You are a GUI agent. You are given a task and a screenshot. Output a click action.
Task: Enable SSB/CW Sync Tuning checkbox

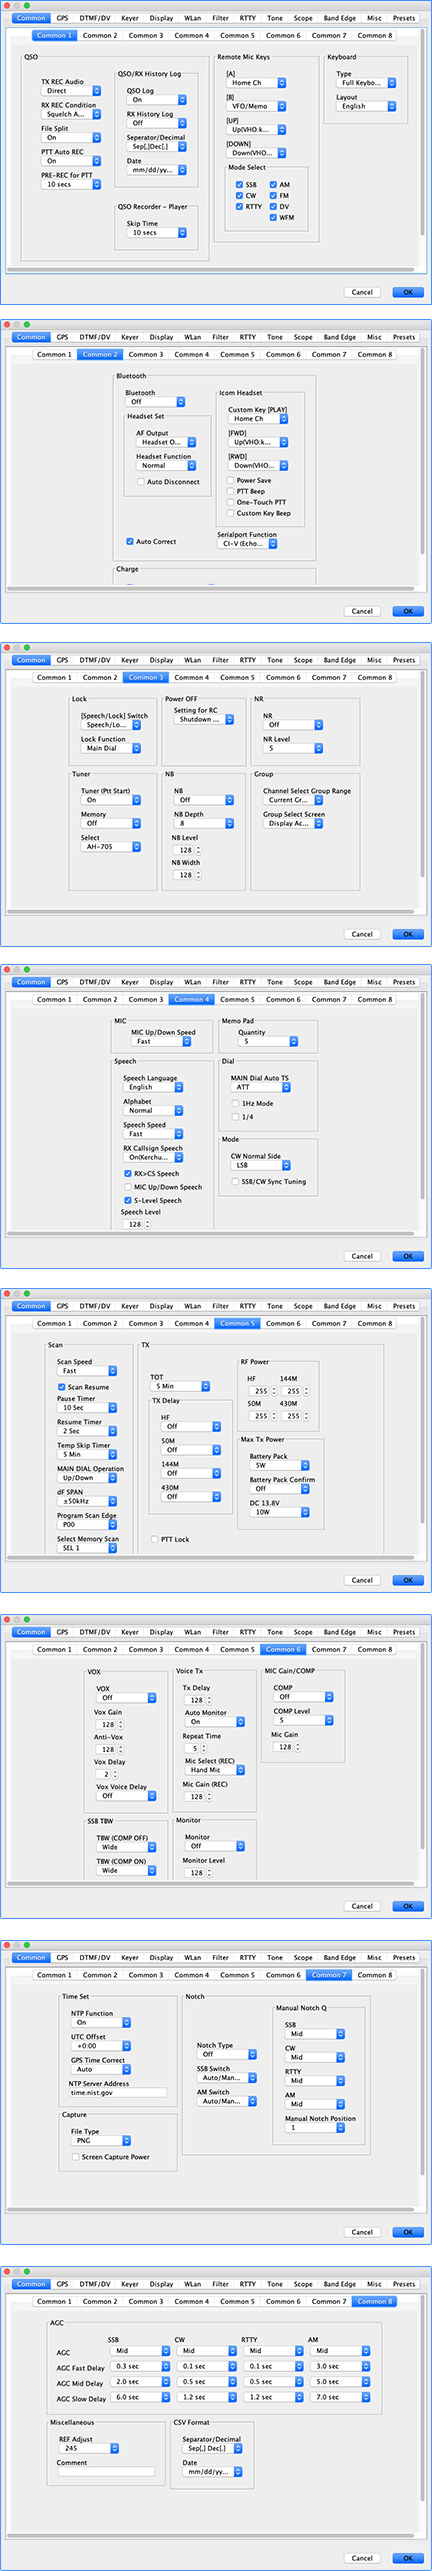[x=236, y=1181]
